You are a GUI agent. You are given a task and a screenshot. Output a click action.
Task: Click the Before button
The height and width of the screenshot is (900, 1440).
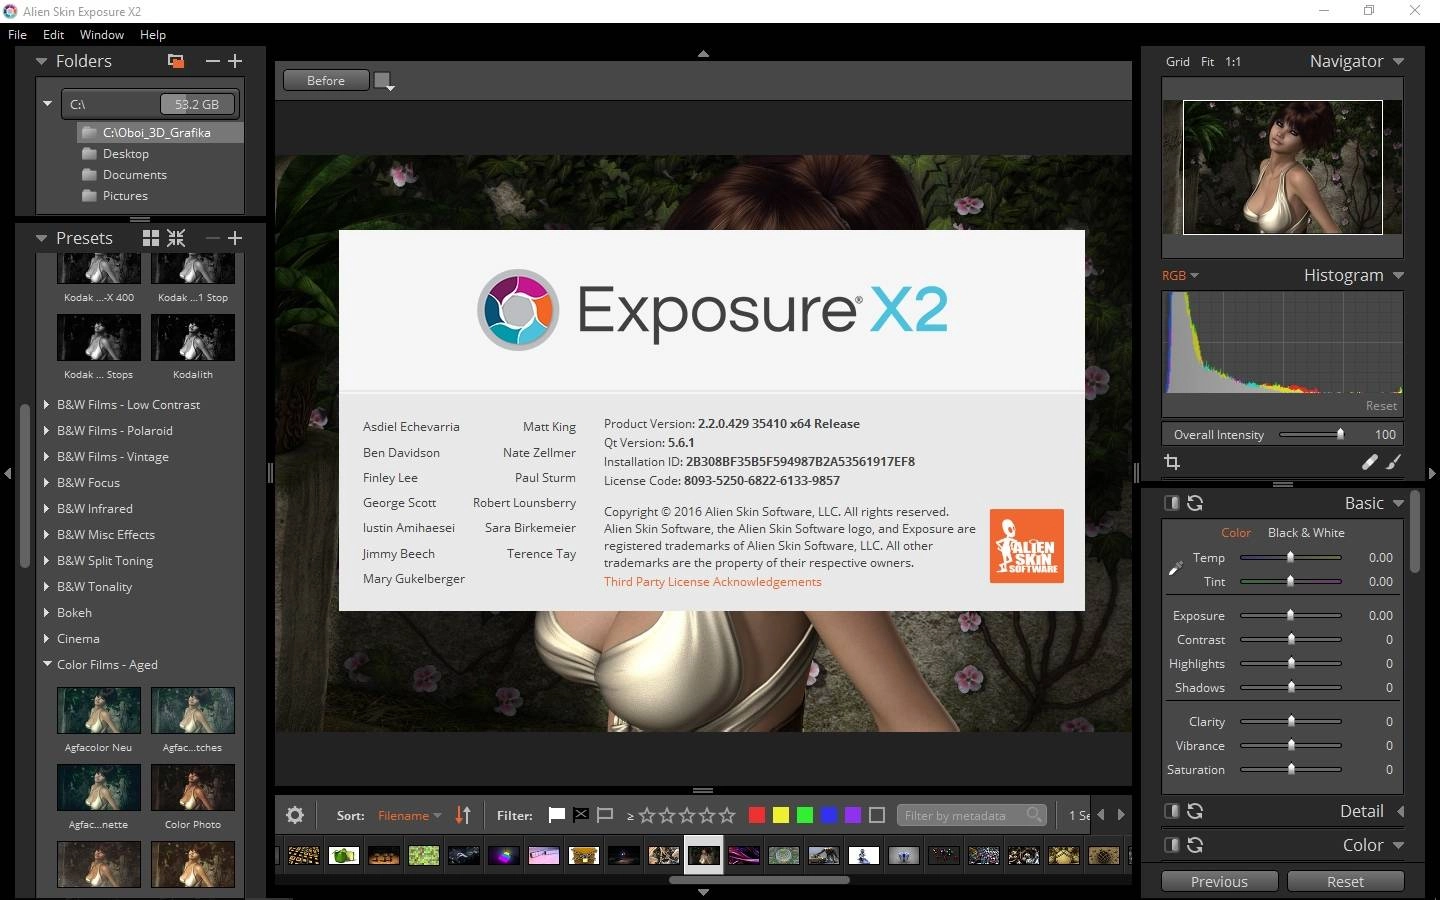point(326,81)
